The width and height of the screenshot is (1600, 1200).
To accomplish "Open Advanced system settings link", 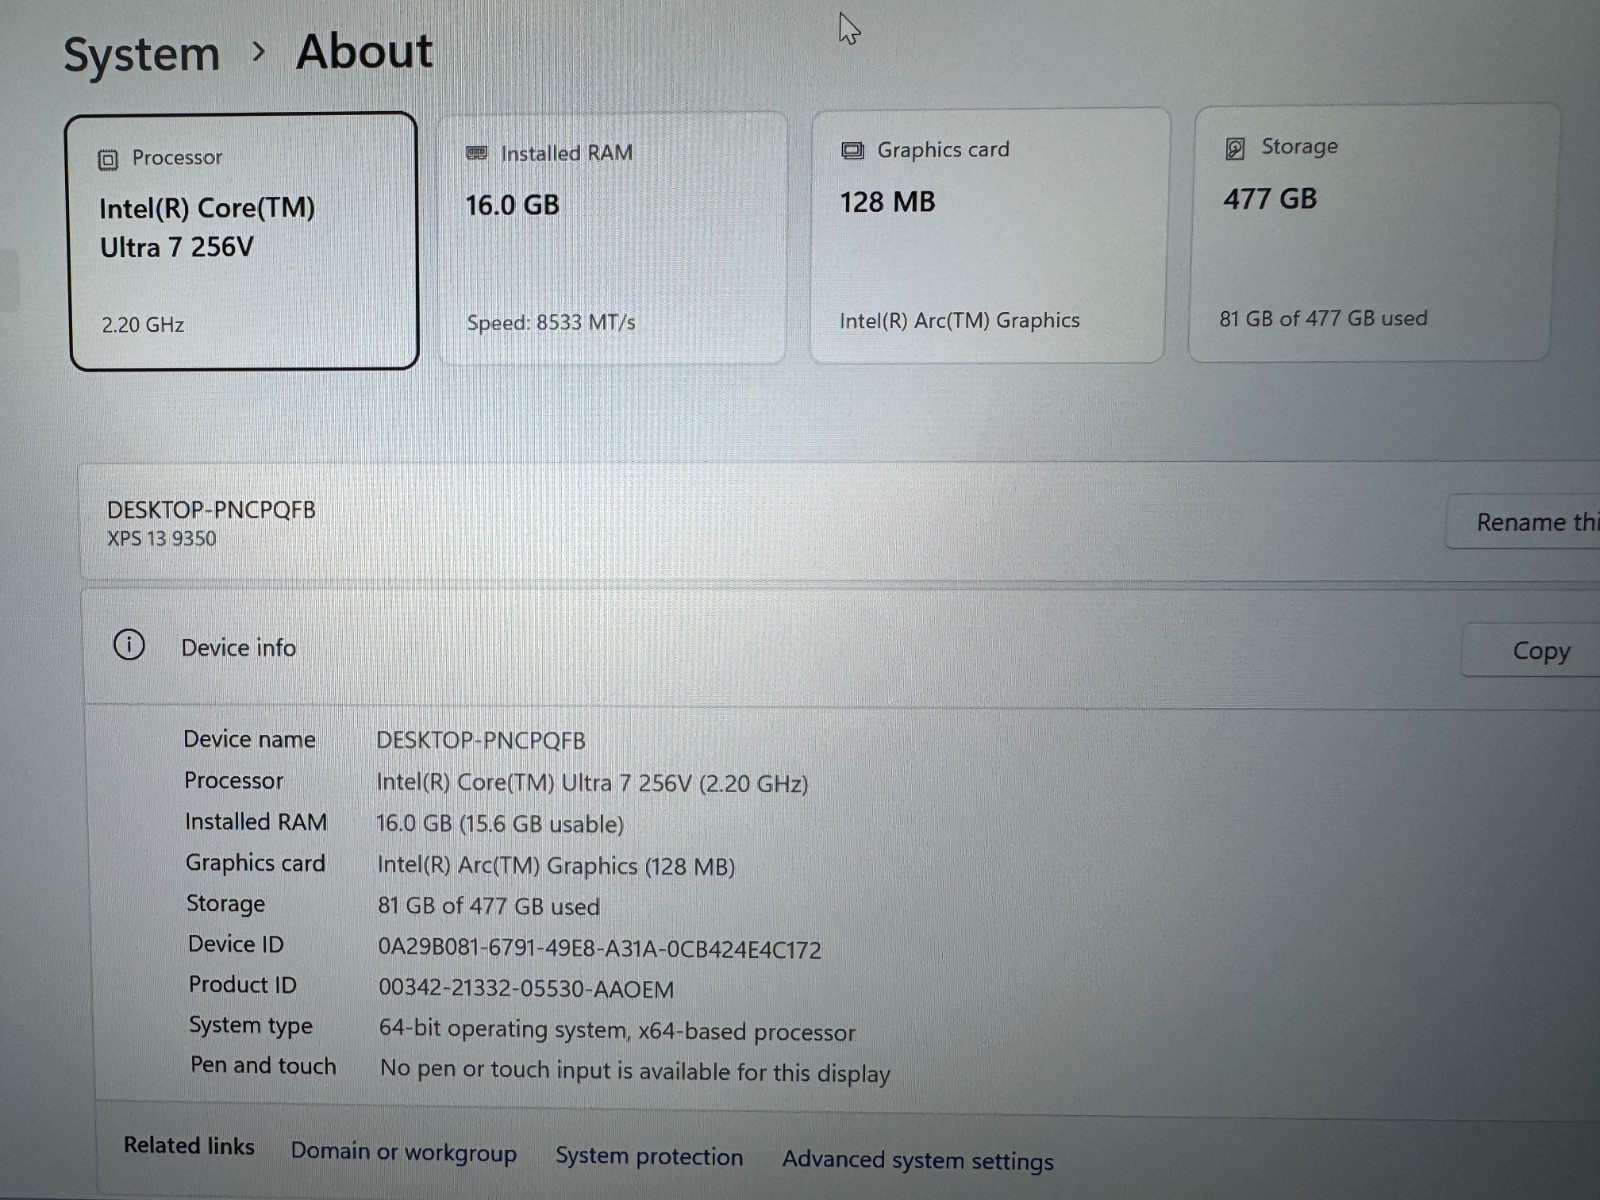I will [x=918, y=1160].
